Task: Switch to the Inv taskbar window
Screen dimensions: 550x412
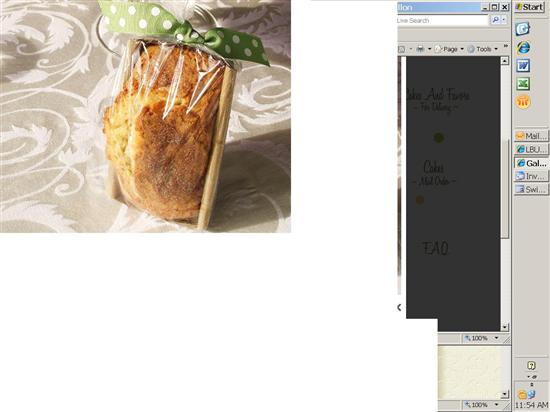Action: pyautogui.click(x=531, y=176)
